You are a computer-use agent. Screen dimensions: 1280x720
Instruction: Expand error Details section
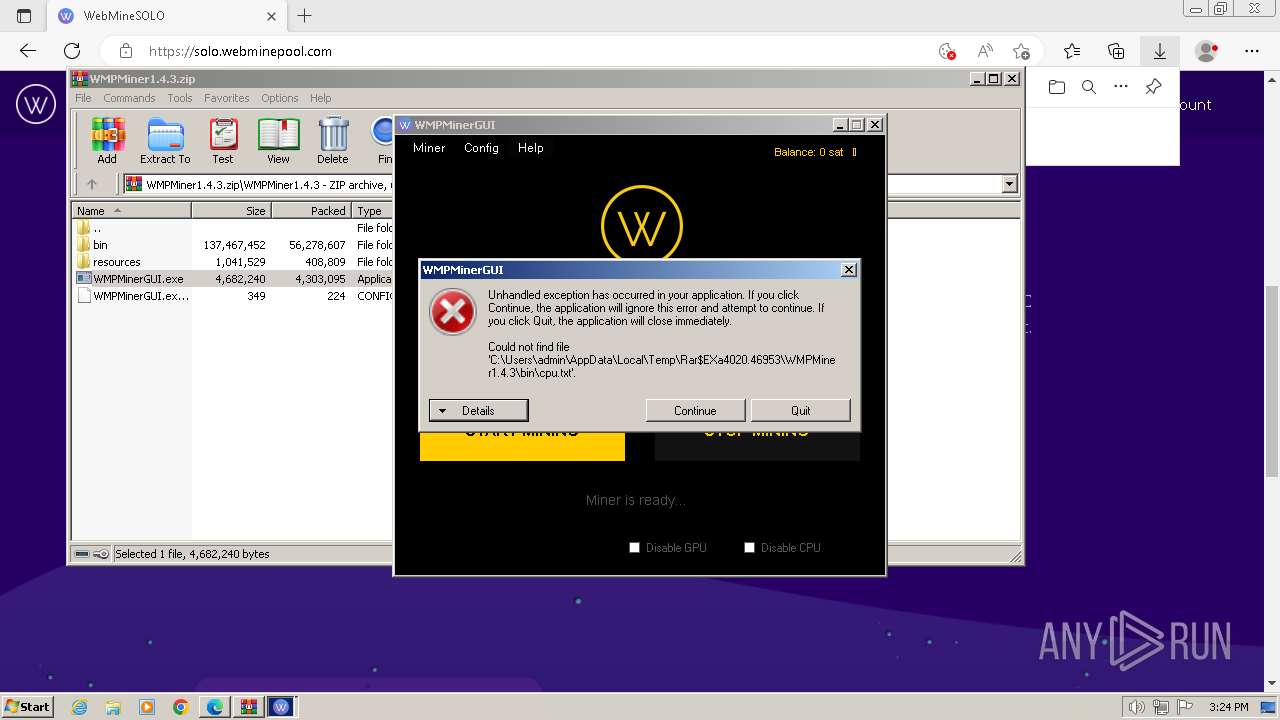478,410
